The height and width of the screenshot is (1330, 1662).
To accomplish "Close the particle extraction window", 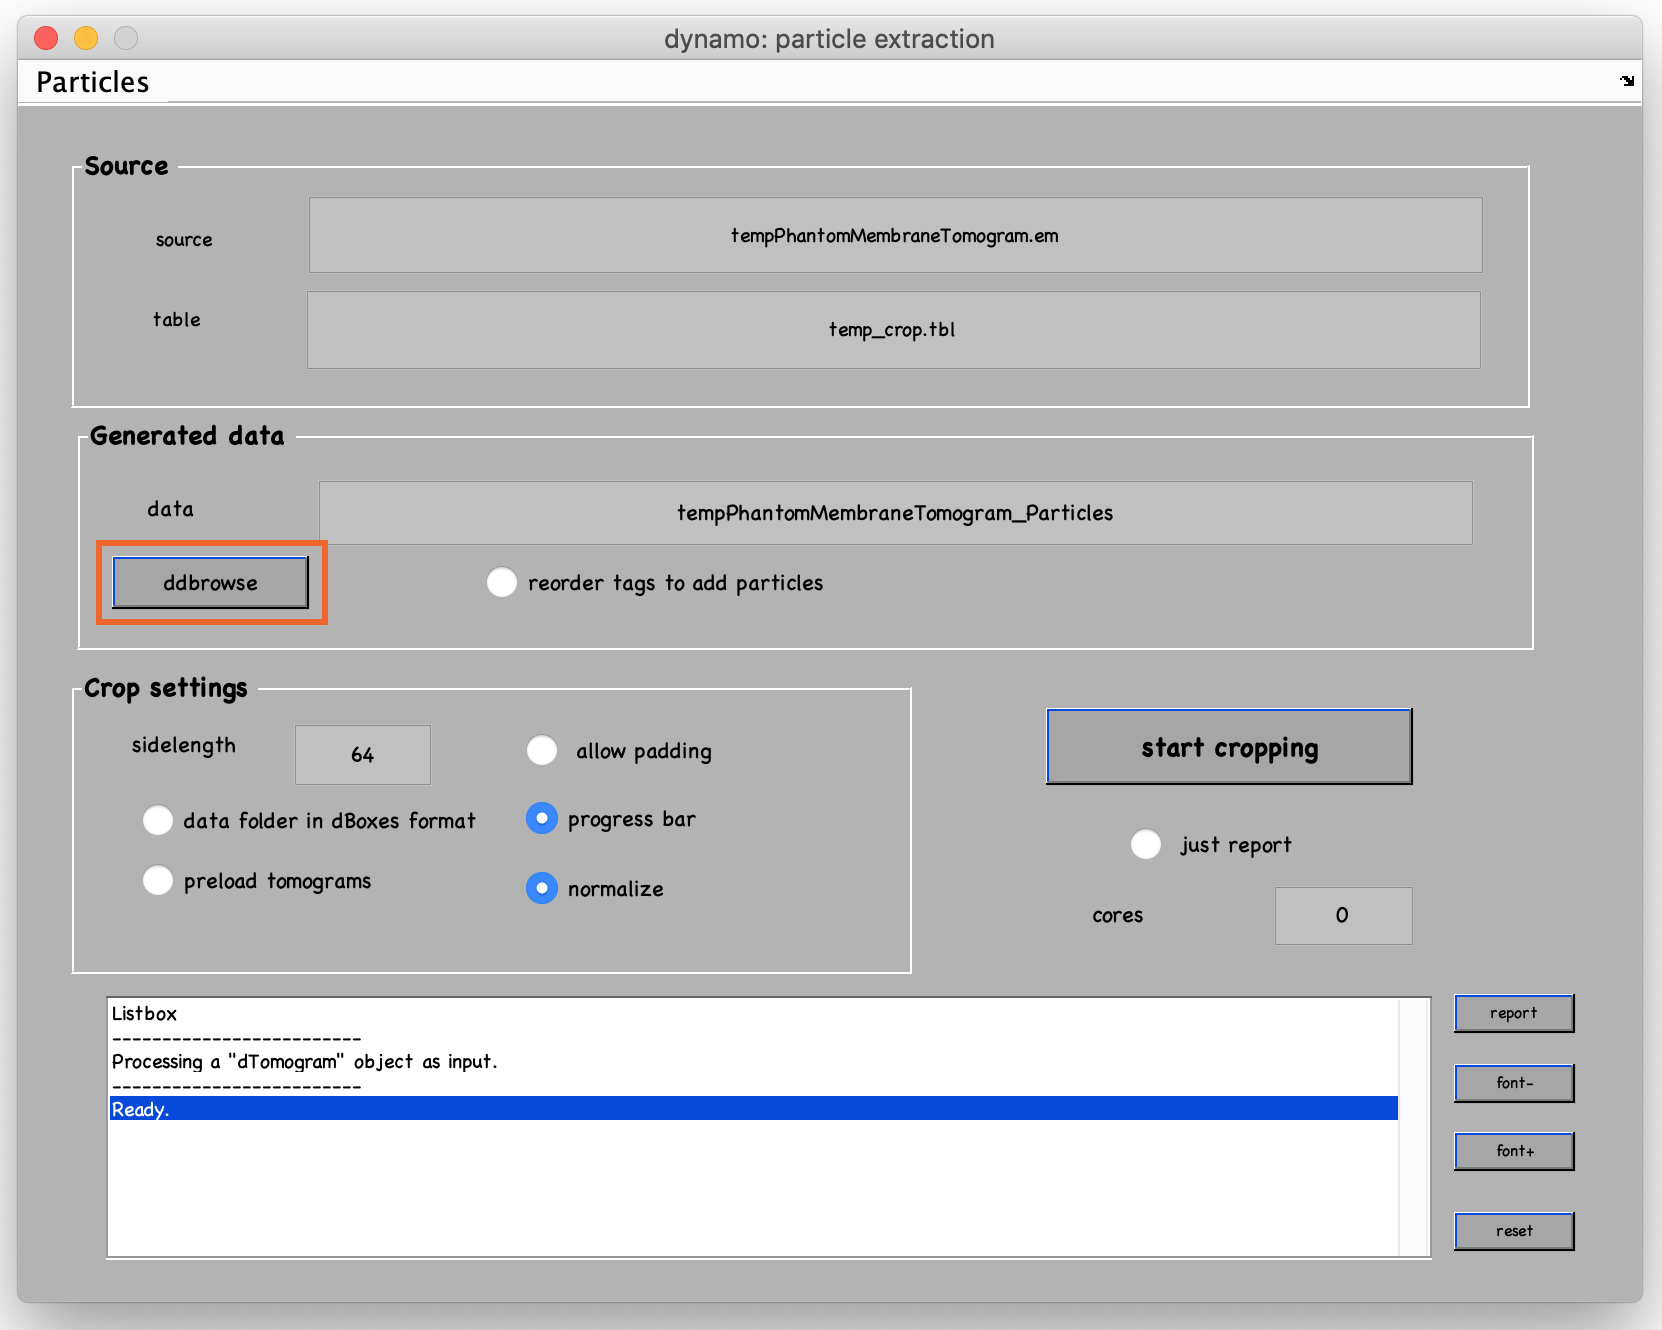I will [46, 38].
